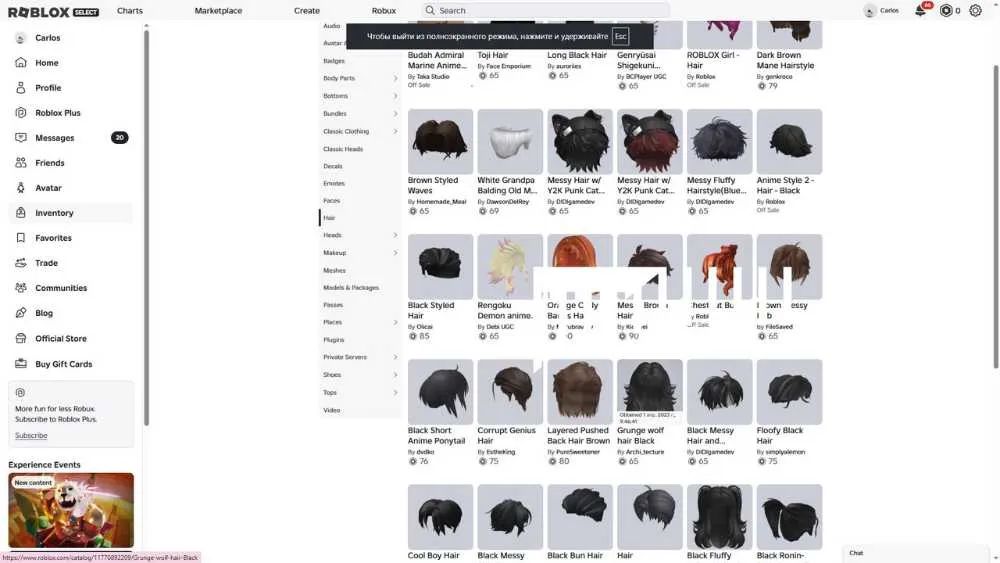Click the Inventory backpack icon
Viewport: 1000px width, 563px height.
click(21, 212)
